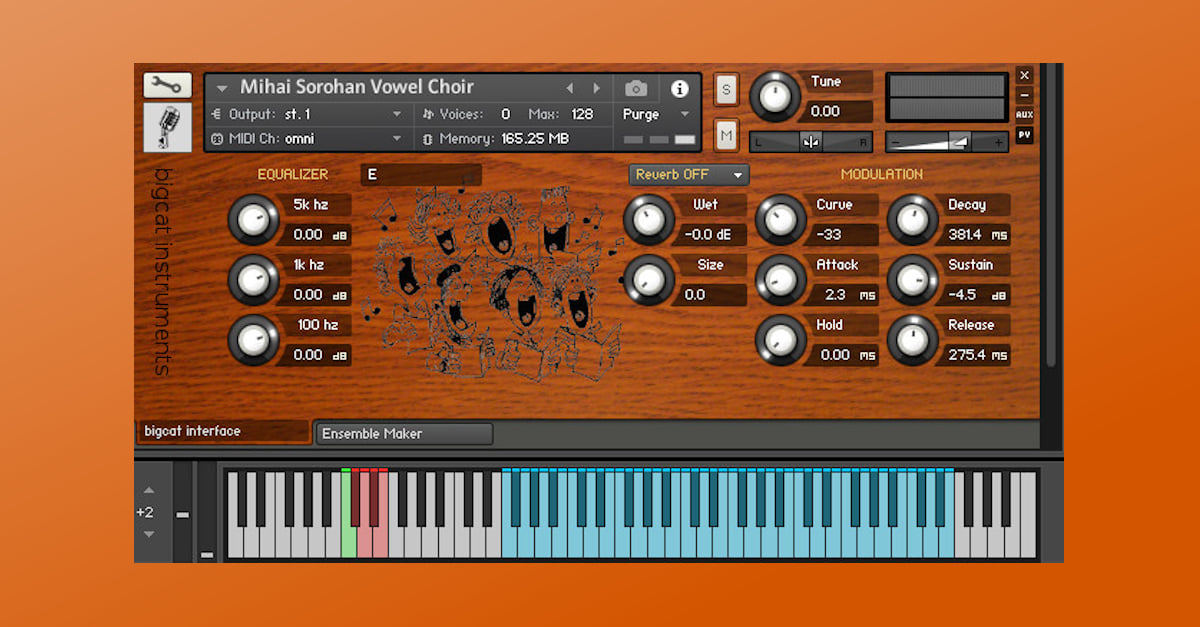
Task: Click the Attack 2.3 ms value
Action: click(844, 295)
